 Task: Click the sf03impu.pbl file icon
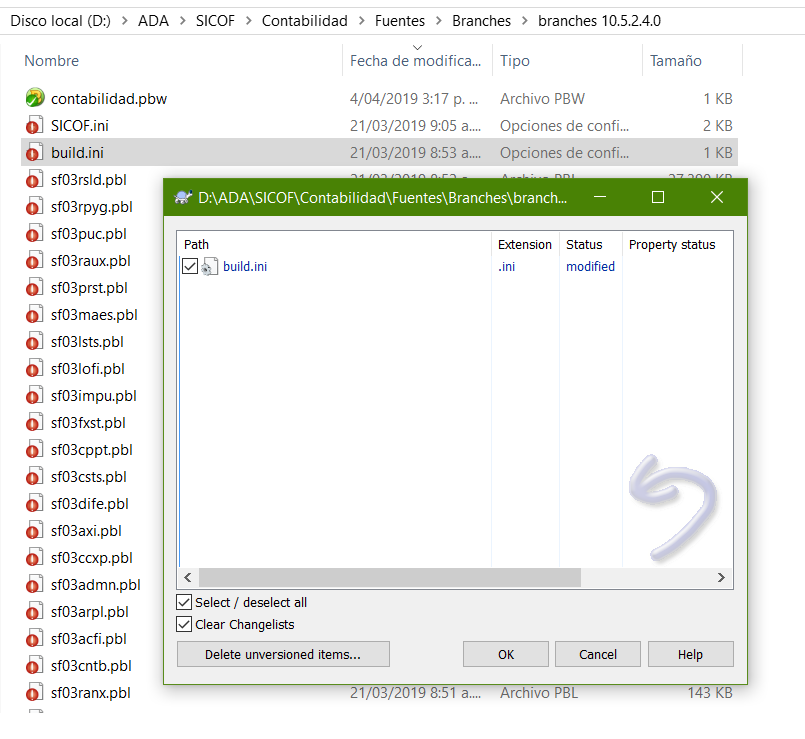point(34,395)
